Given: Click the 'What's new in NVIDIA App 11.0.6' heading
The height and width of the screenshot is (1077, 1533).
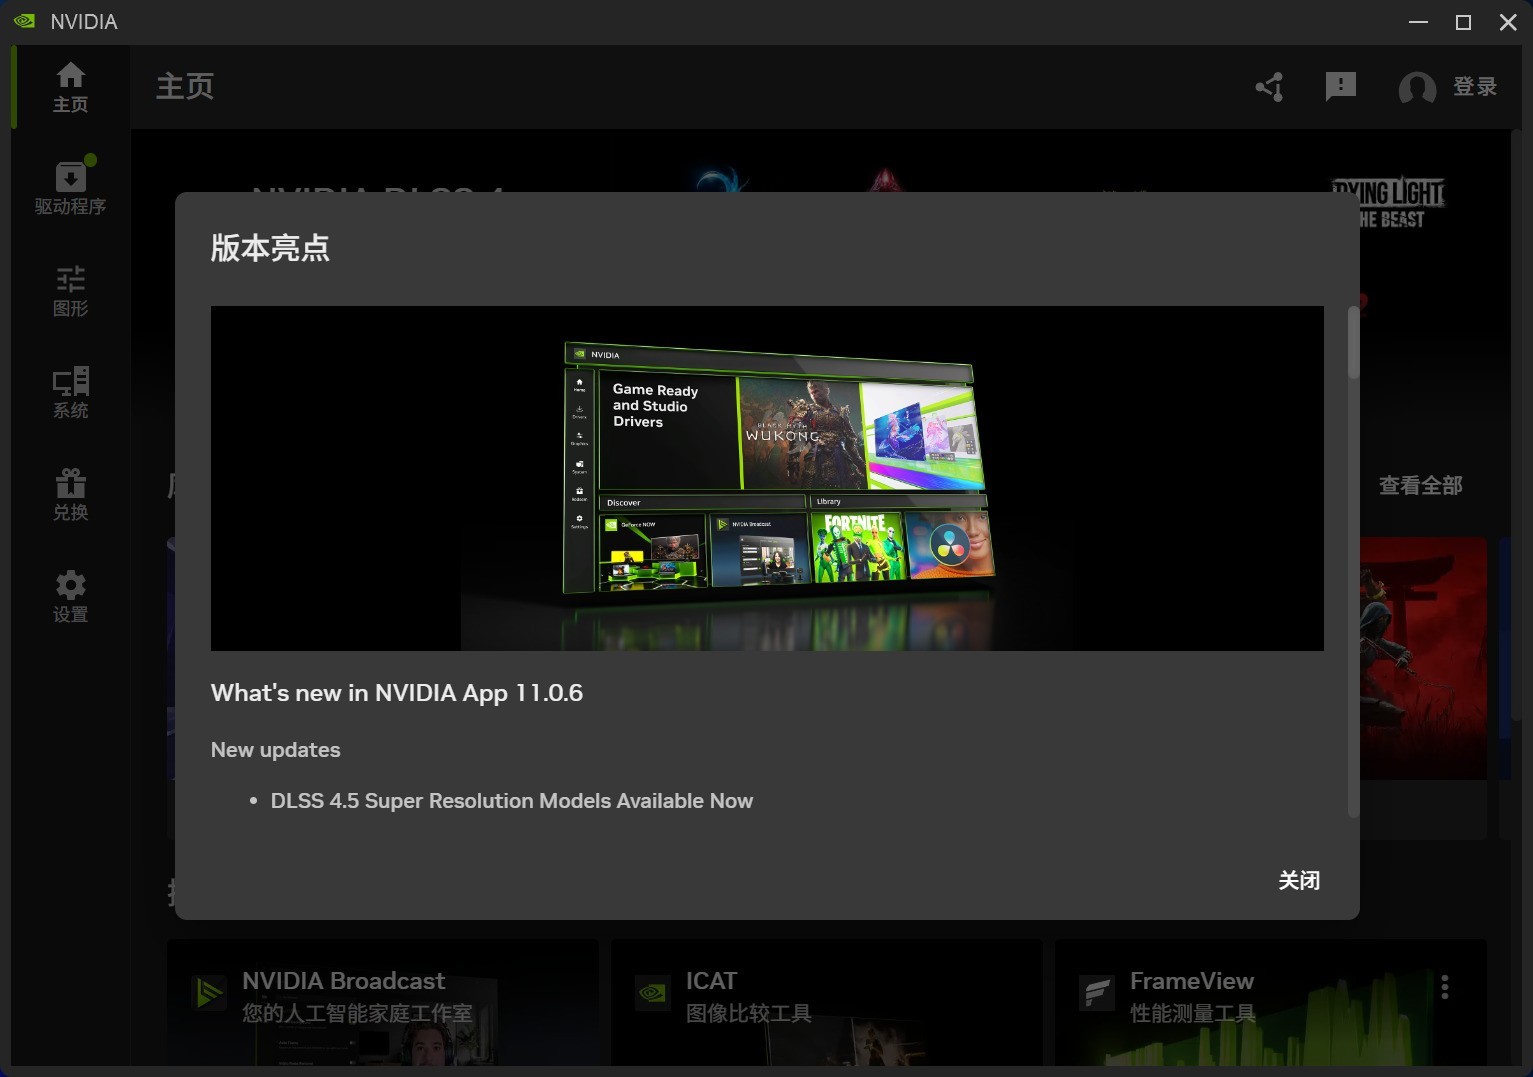Looking at the screenshot, I should pos(397,693).
